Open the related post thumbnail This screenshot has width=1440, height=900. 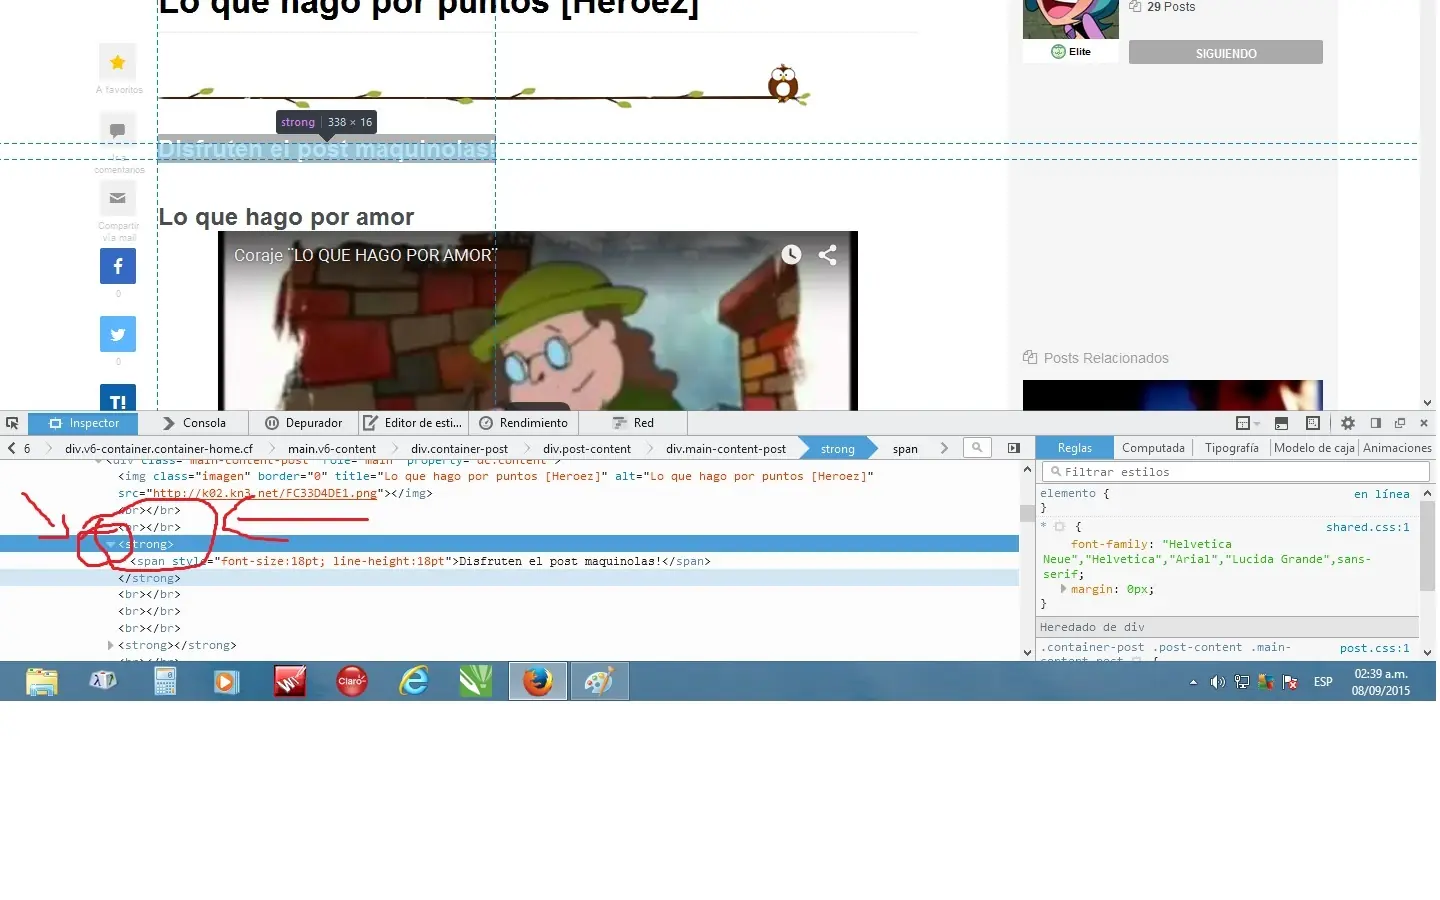[1173, 395]
